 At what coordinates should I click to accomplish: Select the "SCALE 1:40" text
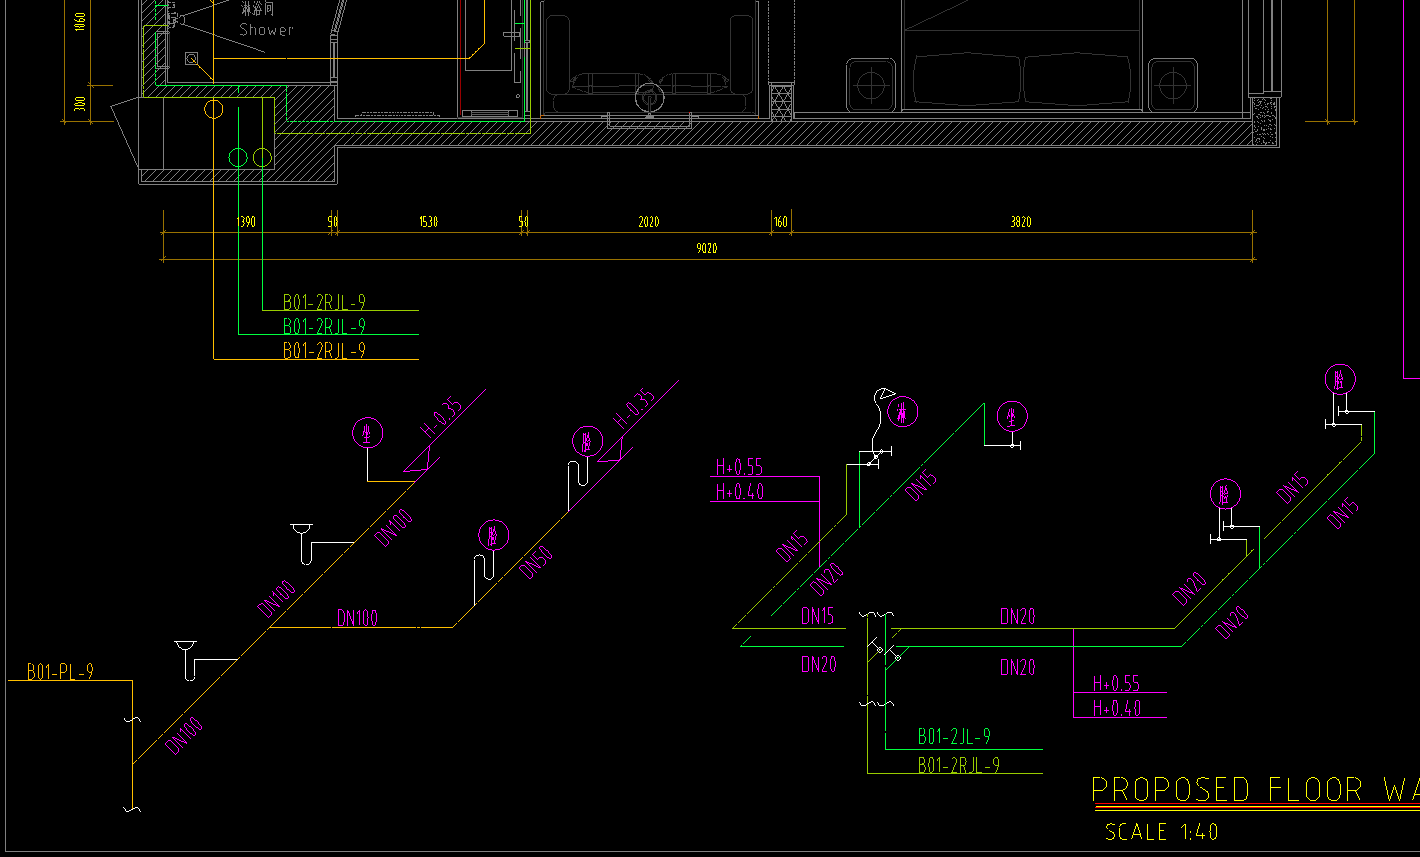tap(1162, 831)
